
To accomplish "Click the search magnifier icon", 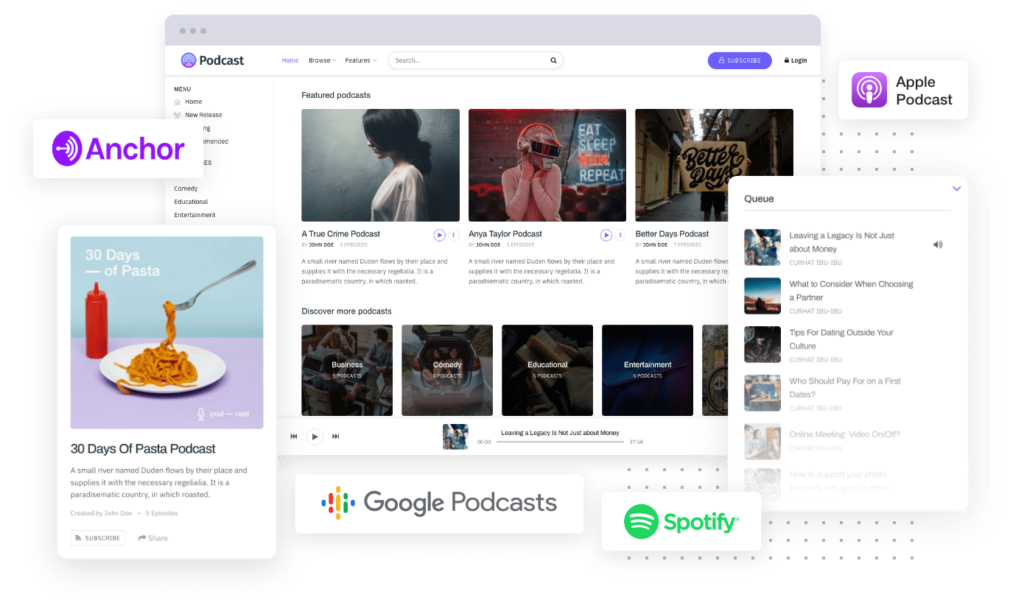I will coord(553,60).
